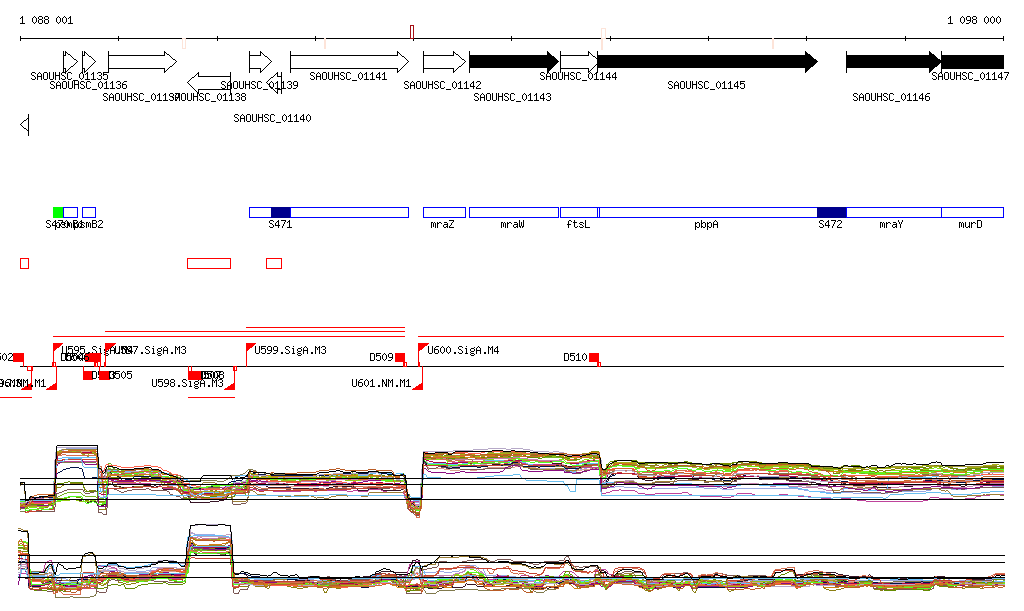This screenshot has height=611, width=1024.
Task: Click the U599.SigA.M3 promoter flag
Action: pyautogui.click(x=251, y=349)
